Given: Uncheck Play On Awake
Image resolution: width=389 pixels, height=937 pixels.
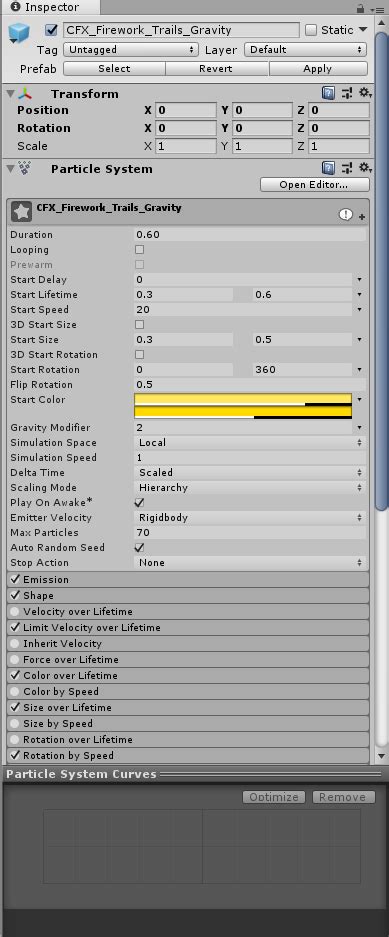Looking at the screenshot, I should pos(139,503).
